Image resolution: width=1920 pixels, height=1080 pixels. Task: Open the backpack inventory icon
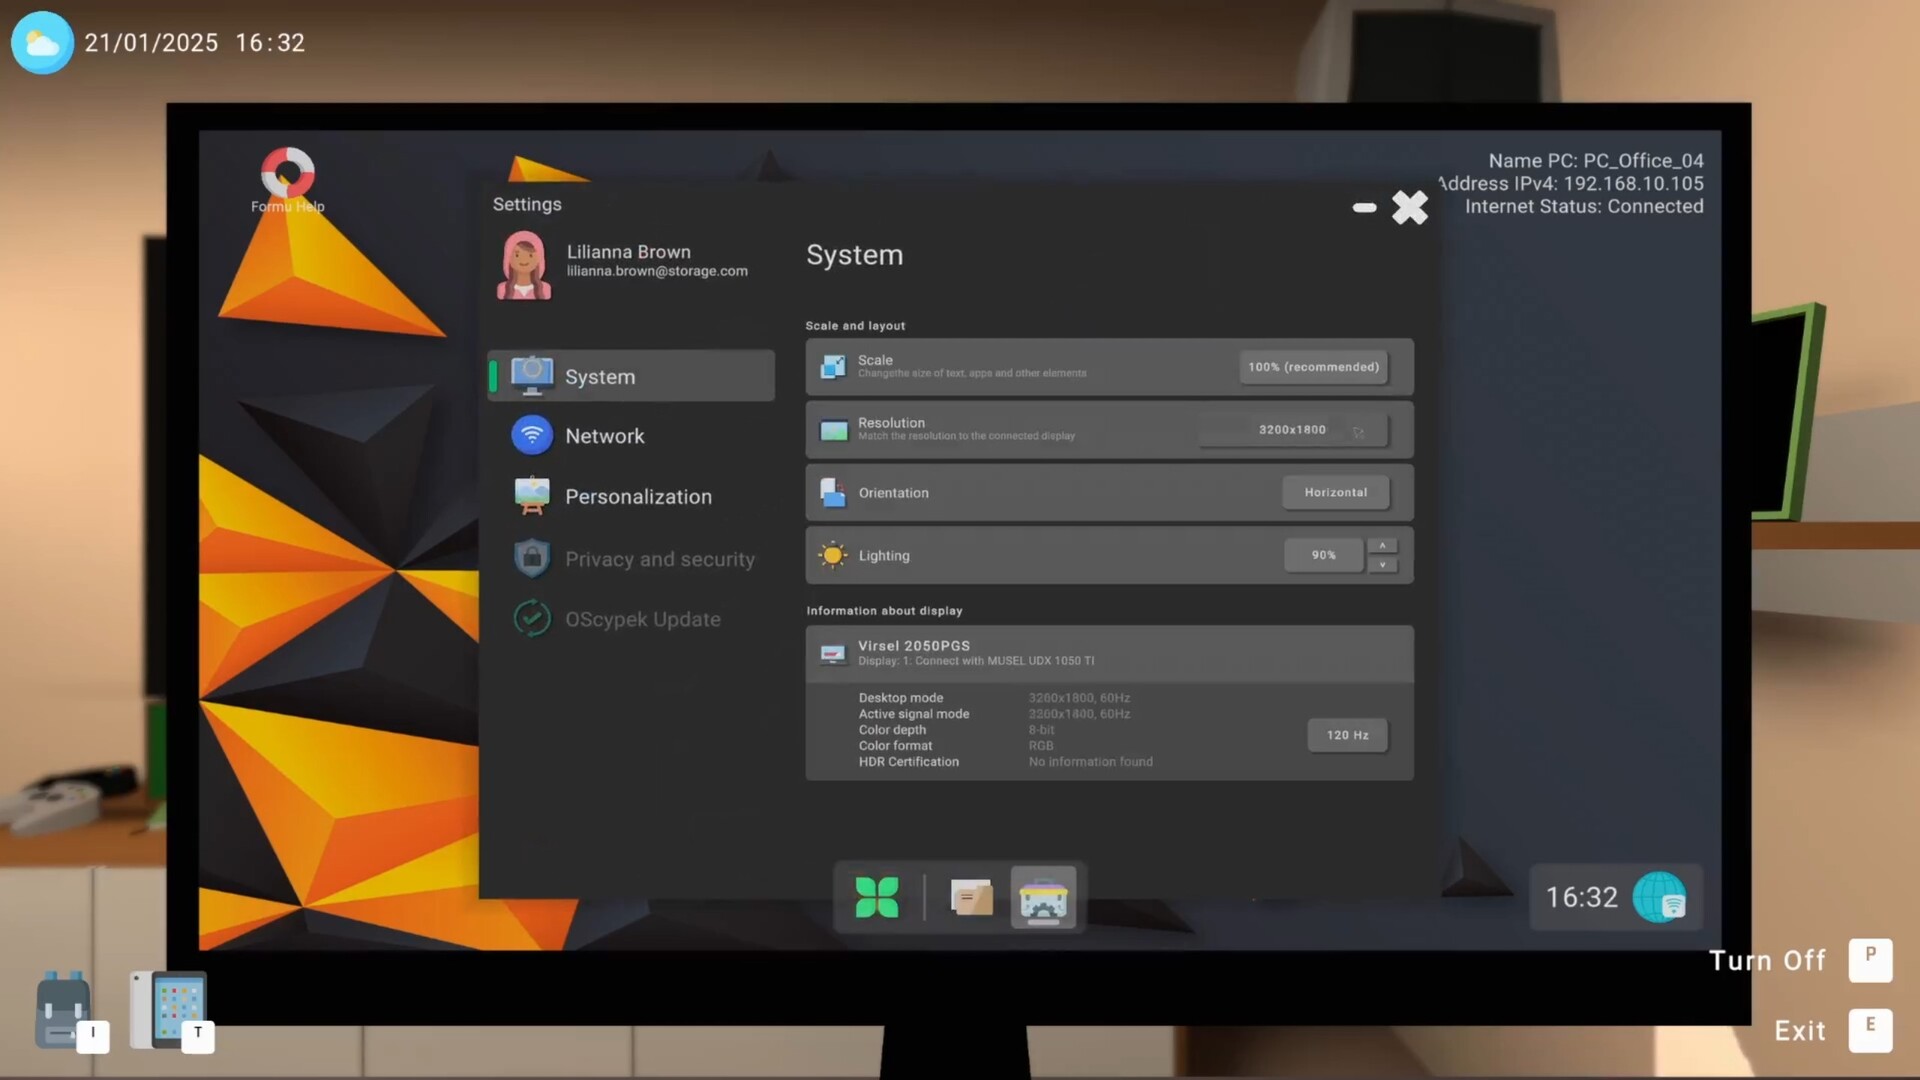pos(63,1010)
